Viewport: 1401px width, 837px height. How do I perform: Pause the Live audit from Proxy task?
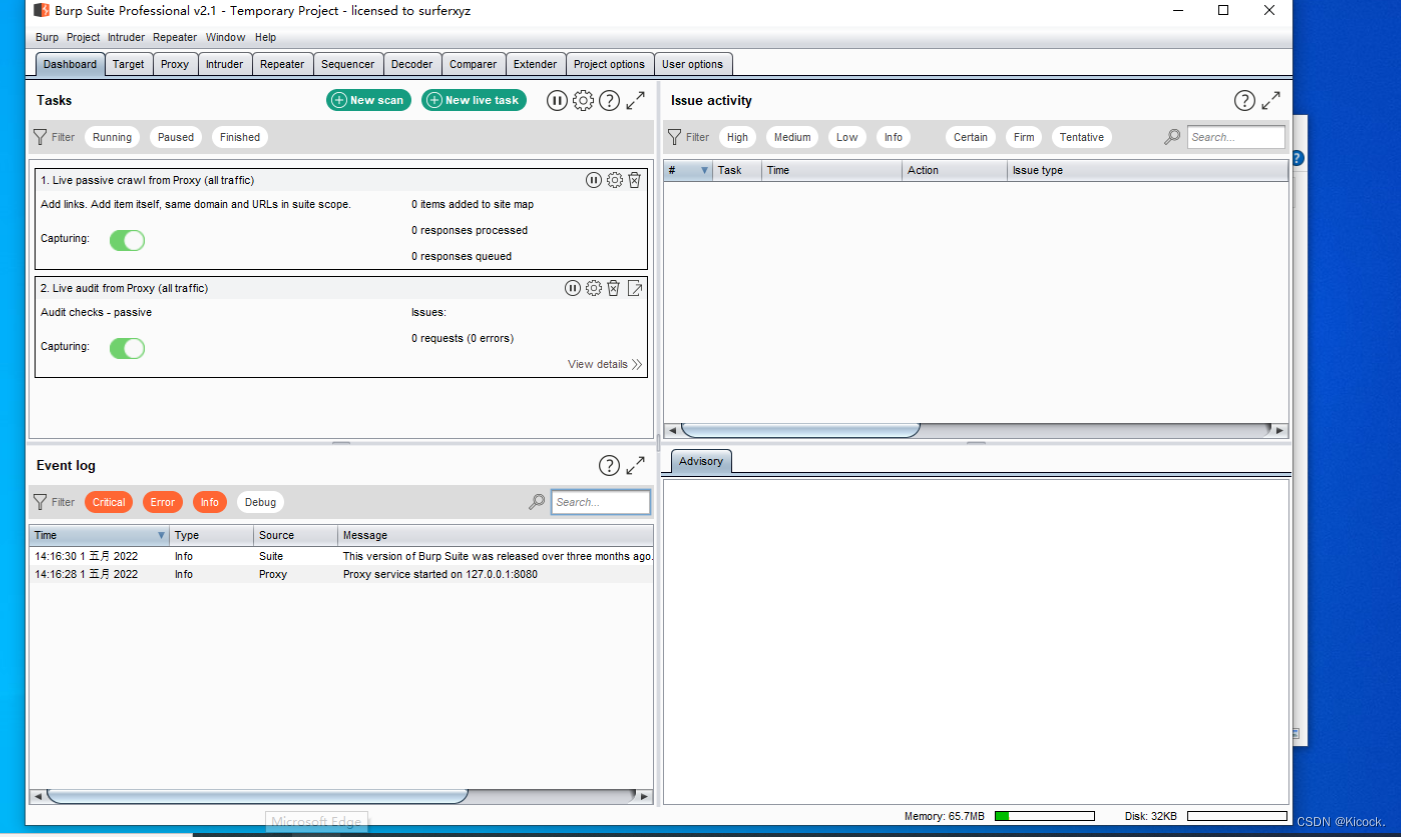pyautogui.click(x=573, y=288)
